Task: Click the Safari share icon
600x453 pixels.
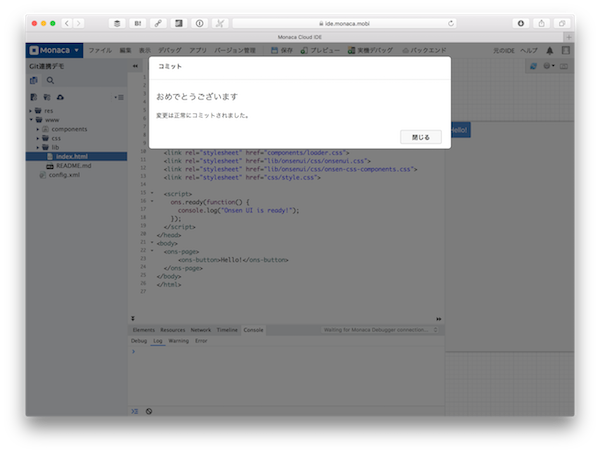Action: tap(541, 23)
